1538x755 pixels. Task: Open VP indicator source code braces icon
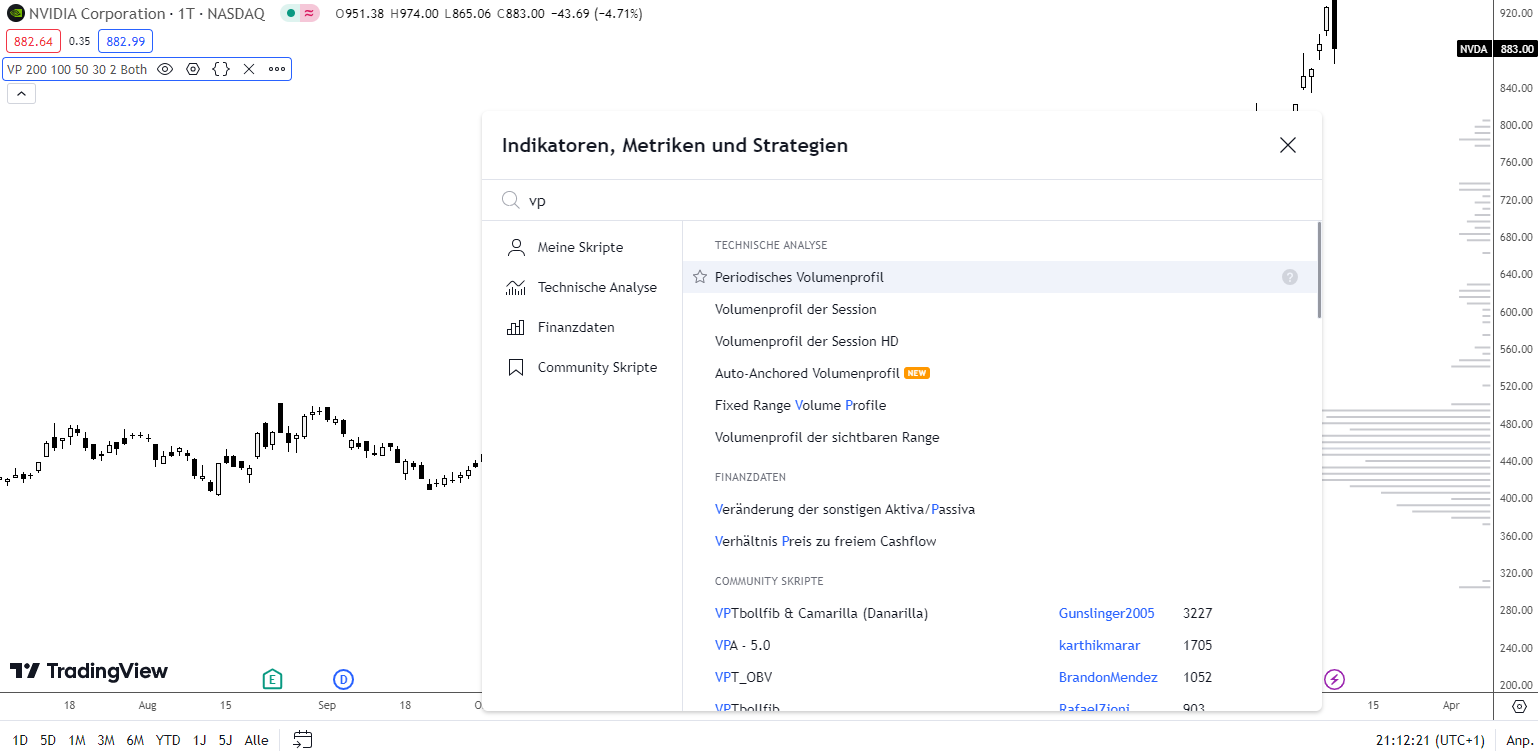pyautogui.click(x=221, y=69)
